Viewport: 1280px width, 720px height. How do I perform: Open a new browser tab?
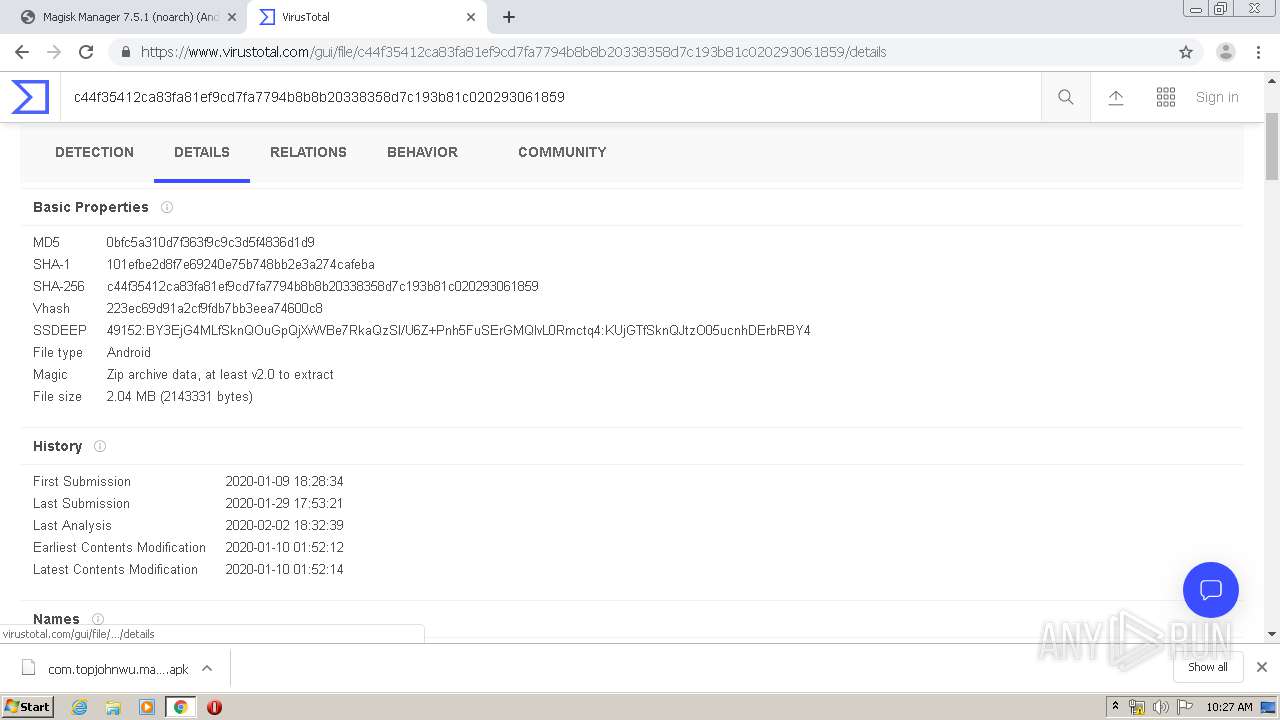tap(509, 17)
